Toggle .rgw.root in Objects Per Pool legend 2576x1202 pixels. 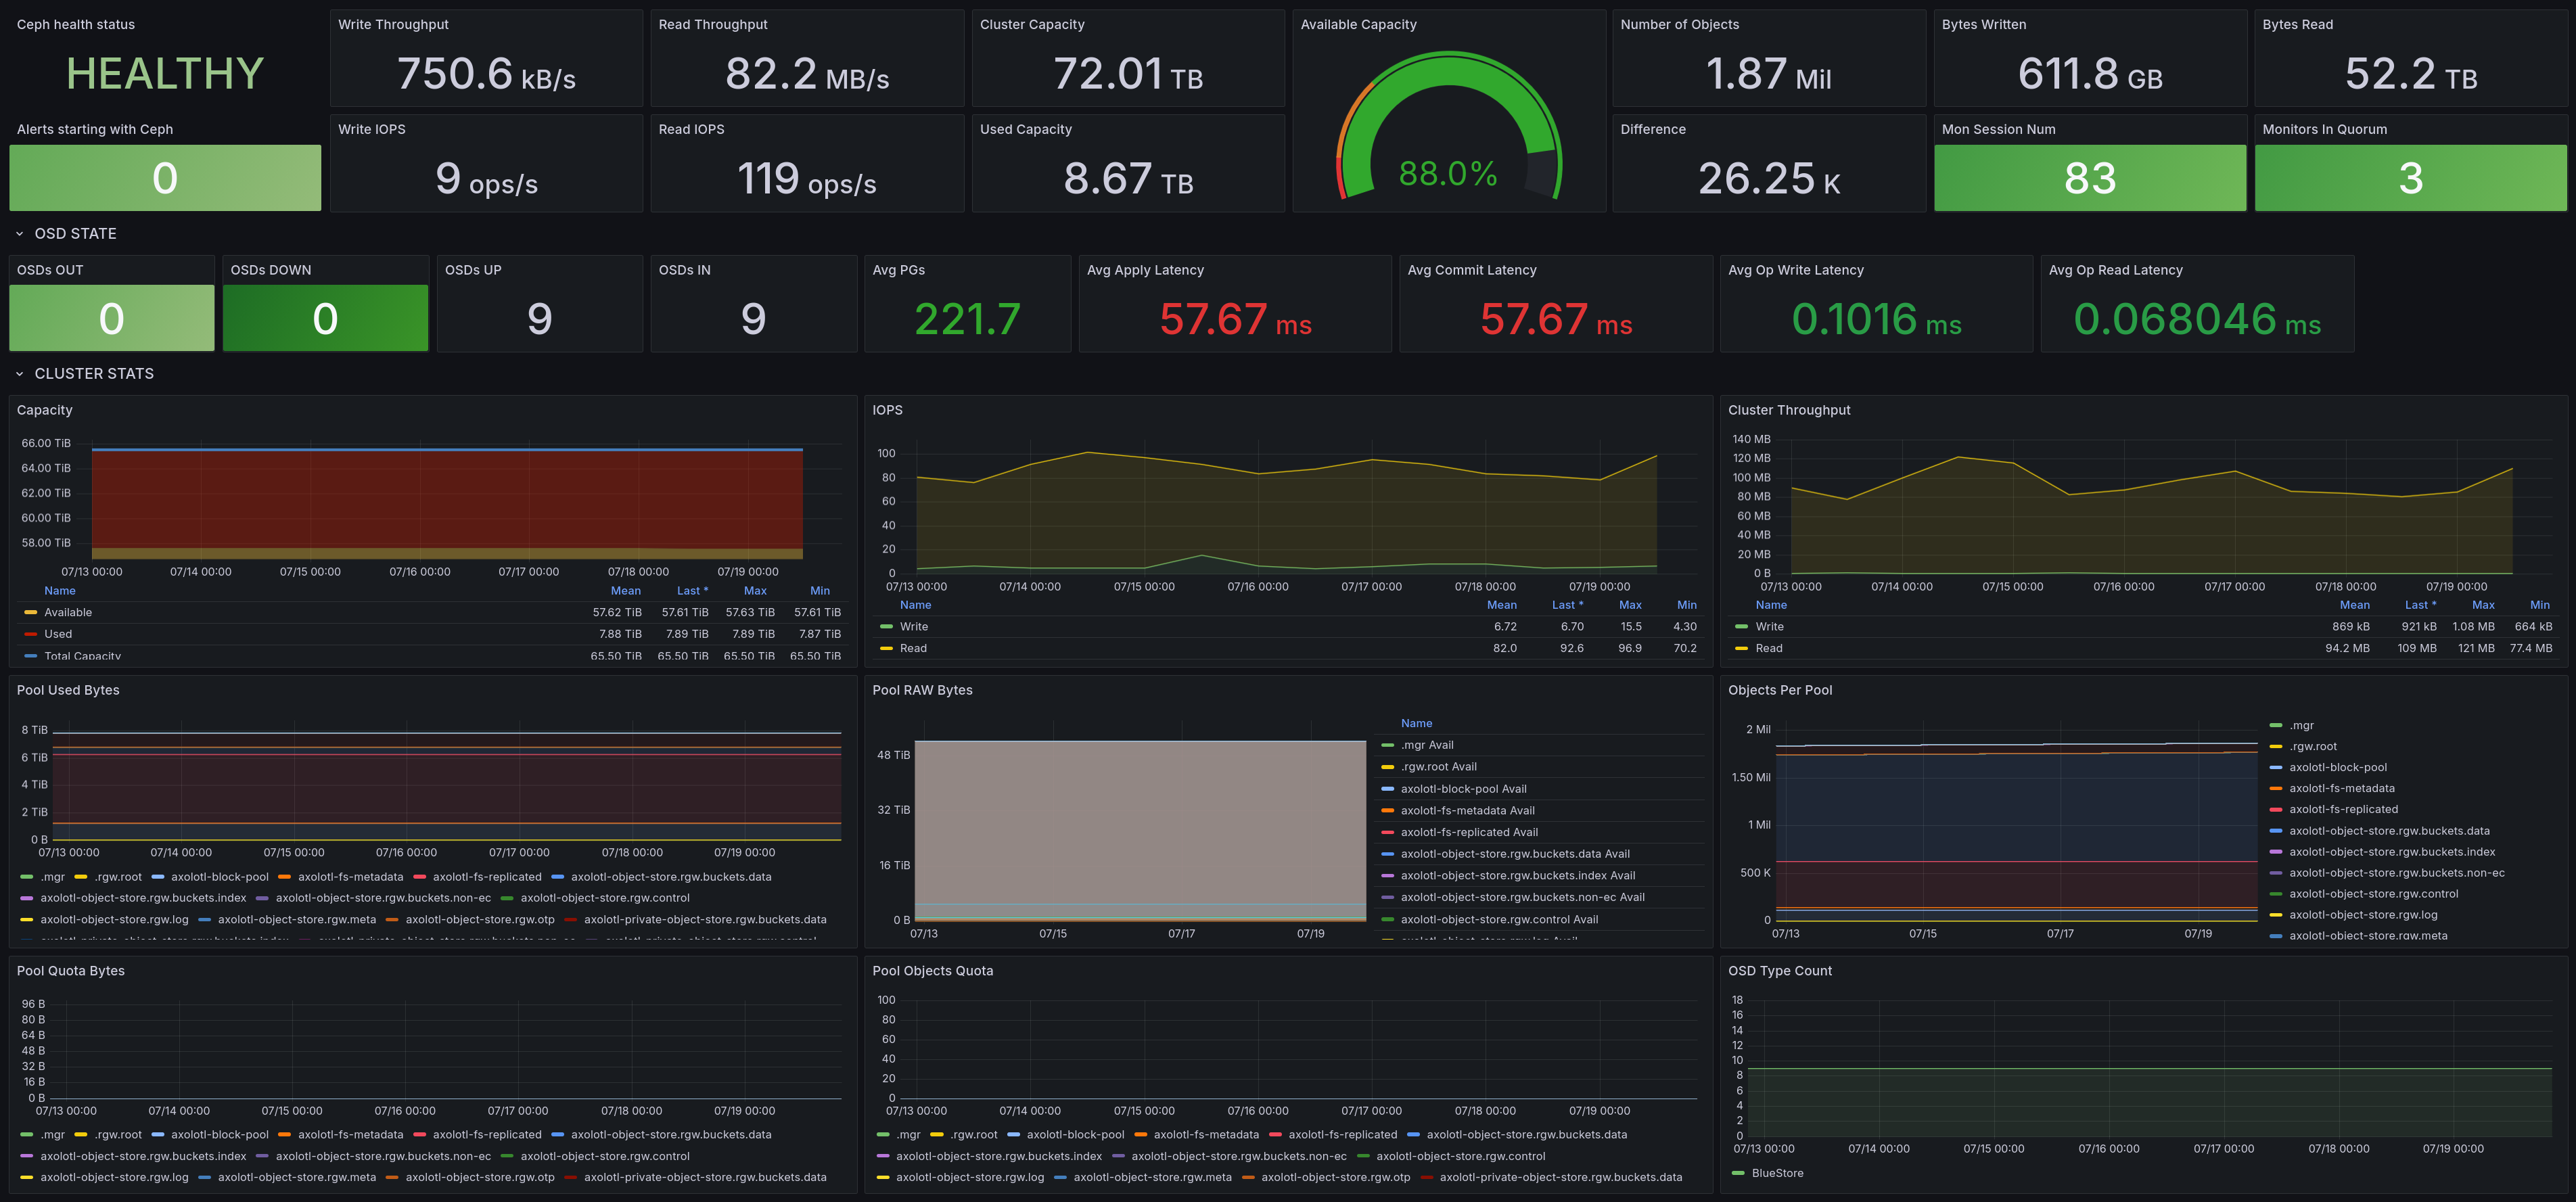pyautogui.click(x=2313, y=746)
